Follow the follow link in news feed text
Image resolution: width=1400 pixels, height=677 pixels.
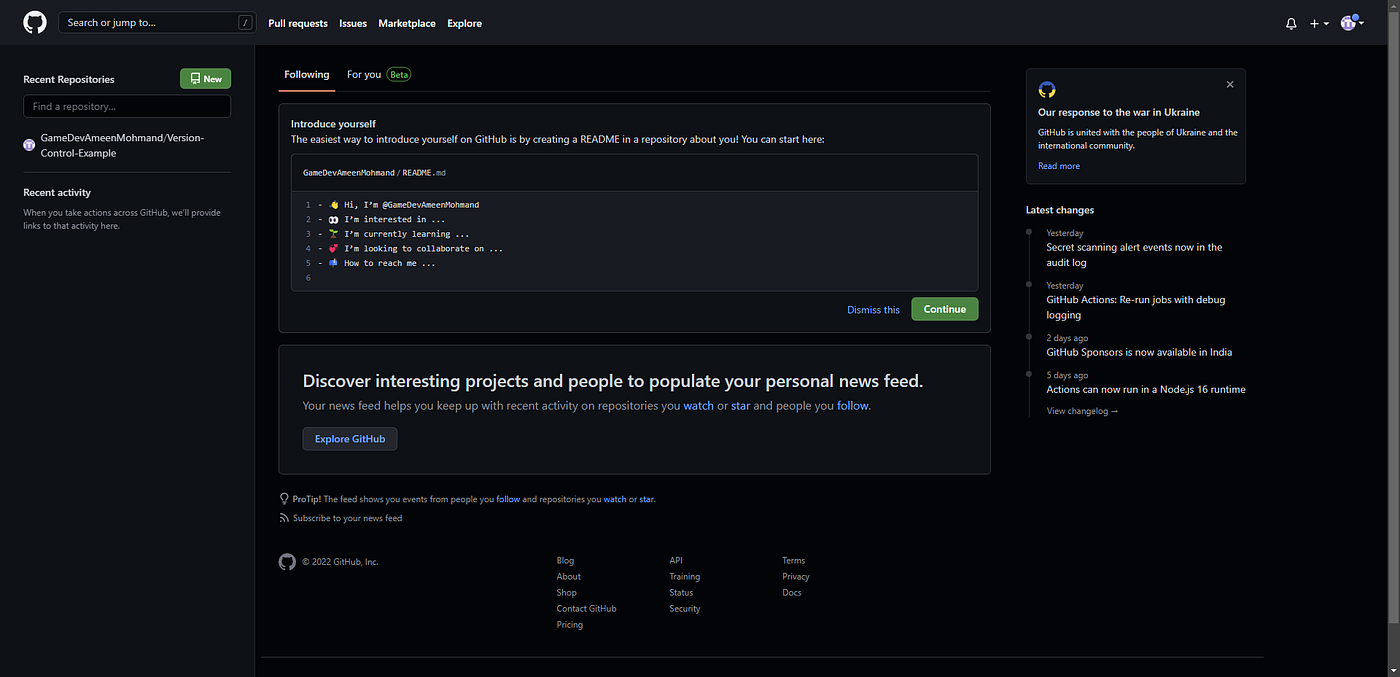pos(853,406)
